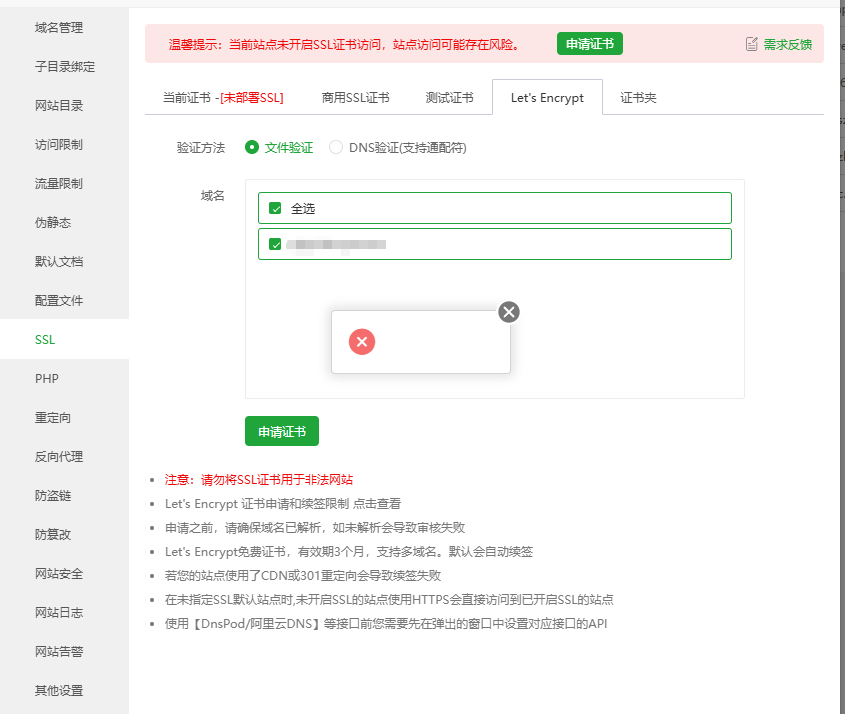Switch to 证书夹 tab
Viewport: 845px width, 714px height.
638,98
